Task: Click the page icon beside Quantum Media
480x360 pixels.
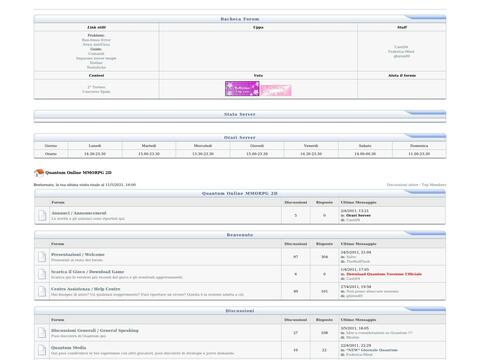Action: (x=42, y=350)
